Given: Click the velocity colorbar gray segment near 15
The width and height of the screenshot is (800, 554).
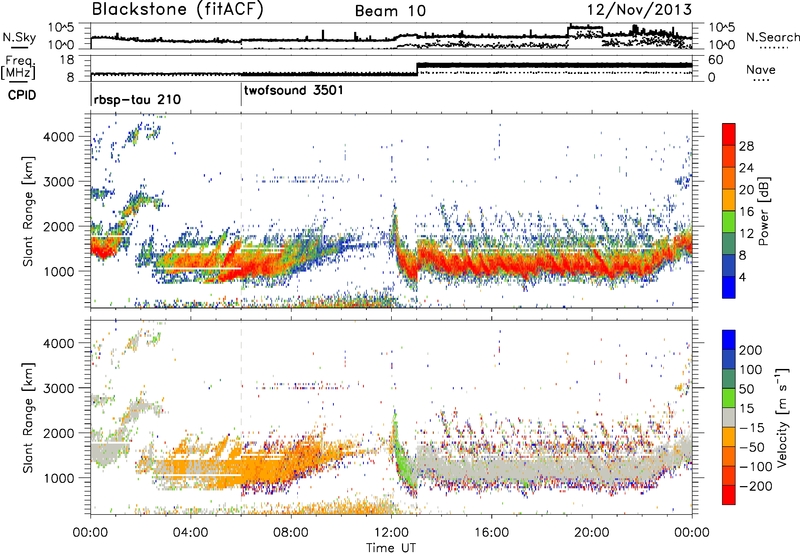Looking at the screenshot, I should [729, 417].
